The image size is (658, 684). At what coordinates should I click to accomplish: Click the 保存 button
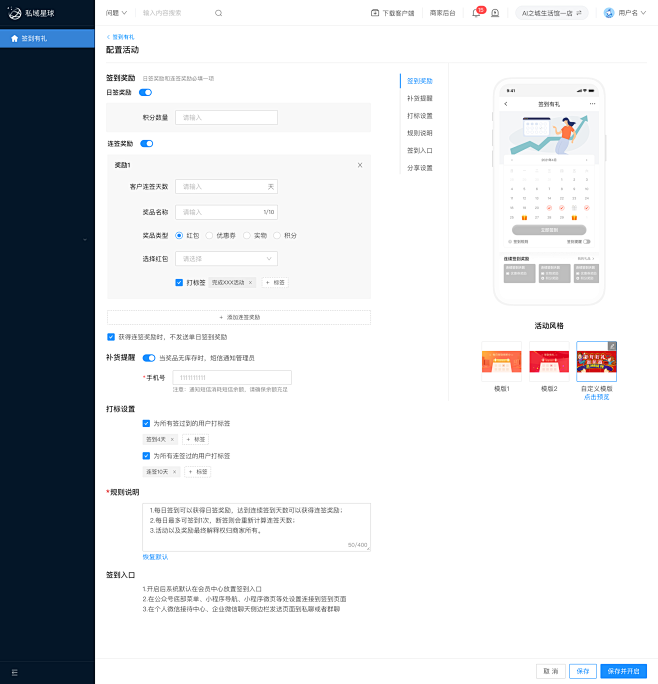(583, 671)
